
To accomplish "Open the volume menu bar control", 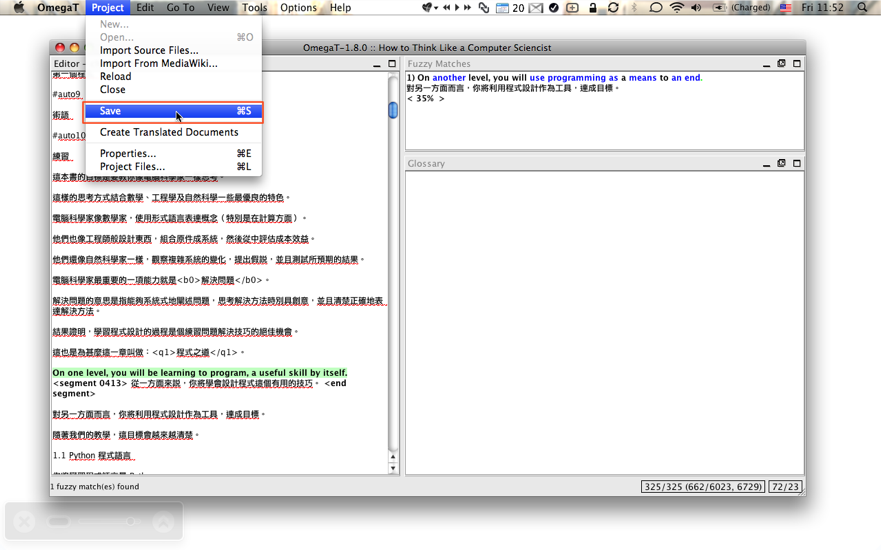I will point(696,7).
